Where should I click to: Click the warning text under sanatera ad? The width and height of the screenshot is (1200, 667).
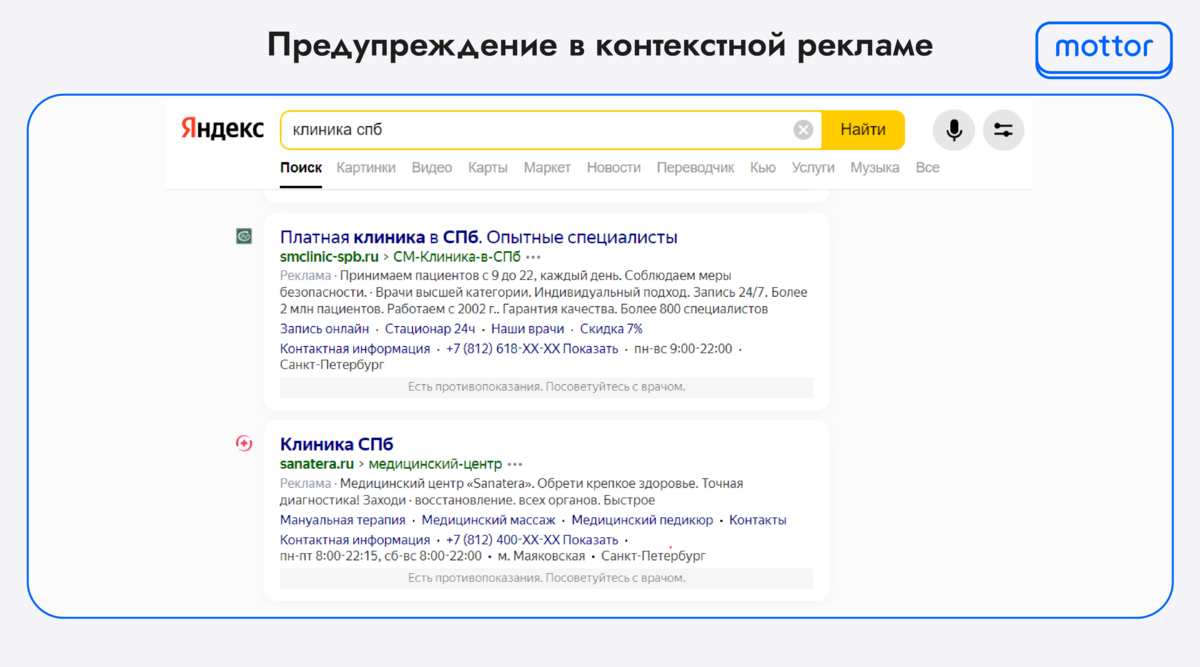tap(546, 578)
